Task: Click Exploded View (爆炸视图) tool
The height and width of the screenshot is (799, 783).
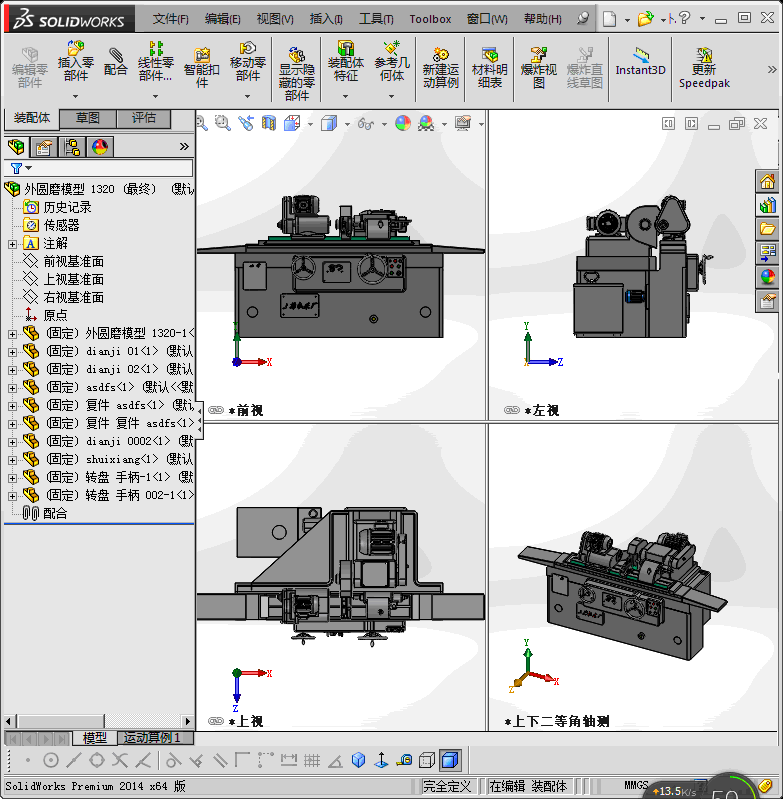Action: tap(538, 67)
